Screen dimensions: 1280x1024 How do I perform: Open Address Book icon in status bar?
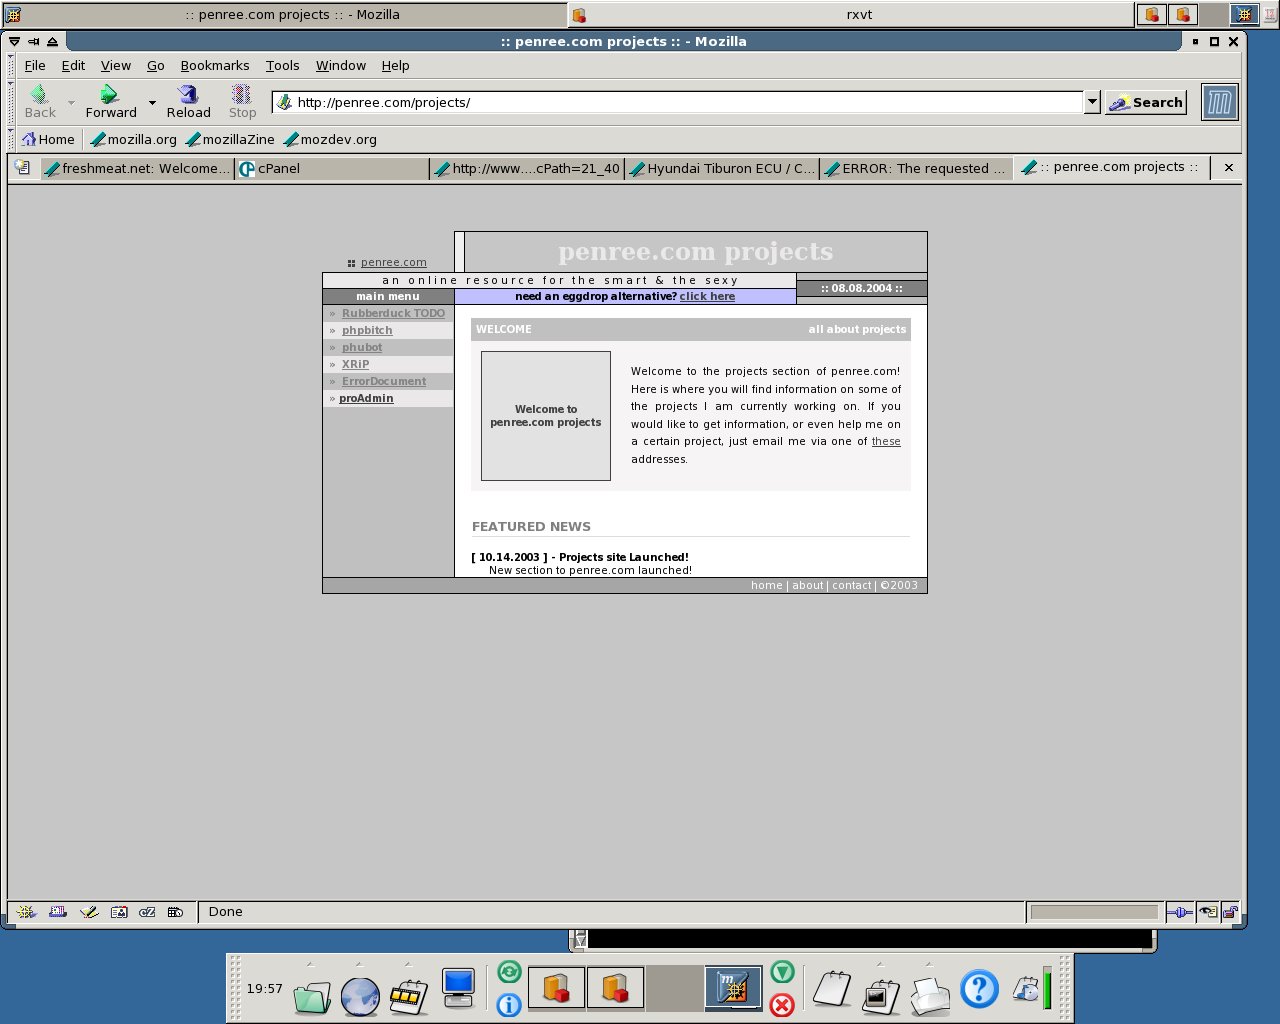pyautogui.click(x=119, y=912)
